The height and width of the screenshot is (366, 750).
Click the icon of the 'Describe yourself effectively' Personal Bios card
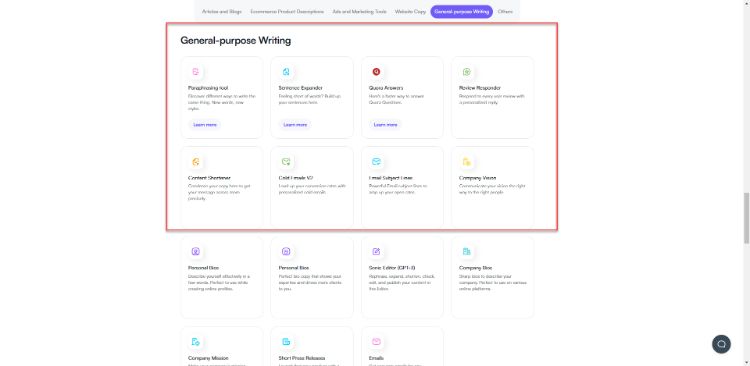195,251
